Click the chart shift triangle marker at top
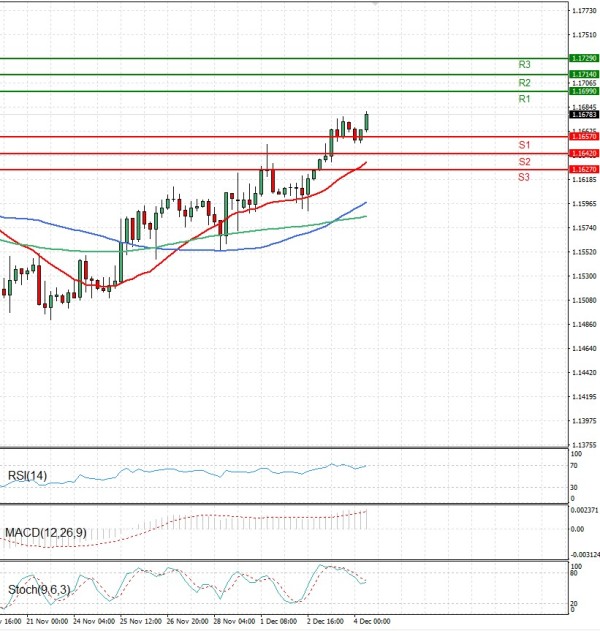This screenshot has width=600, height=631. click(376, 4)
